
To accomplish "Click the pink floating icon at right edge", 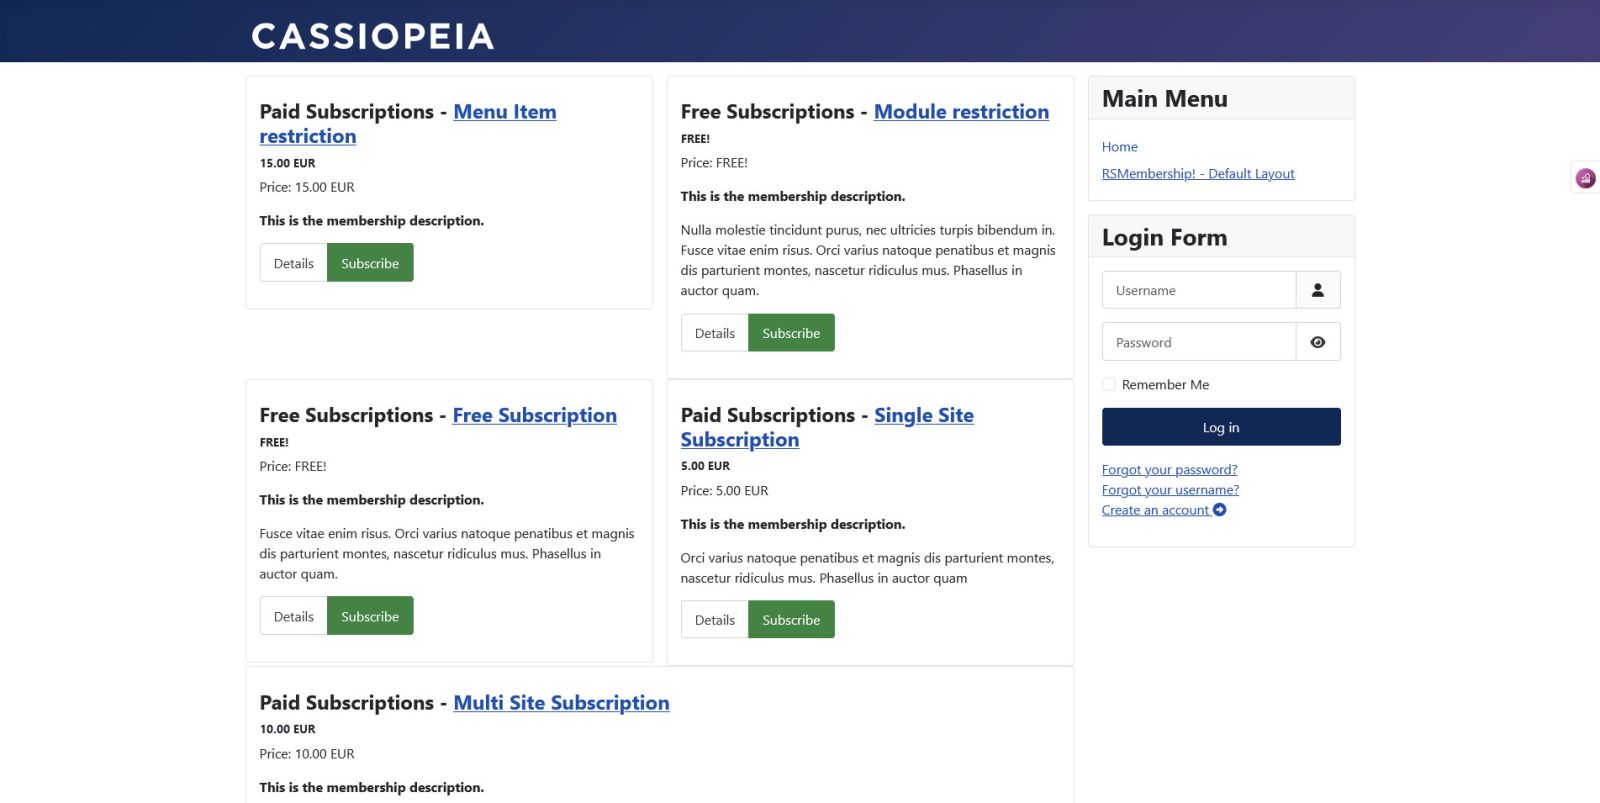I will point(1586,178).
